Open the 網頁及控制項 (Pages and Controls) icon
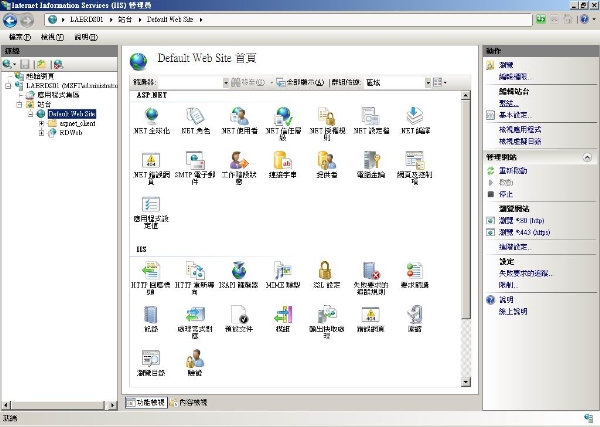This screenshot has height=427, width=600. [415, 160]
